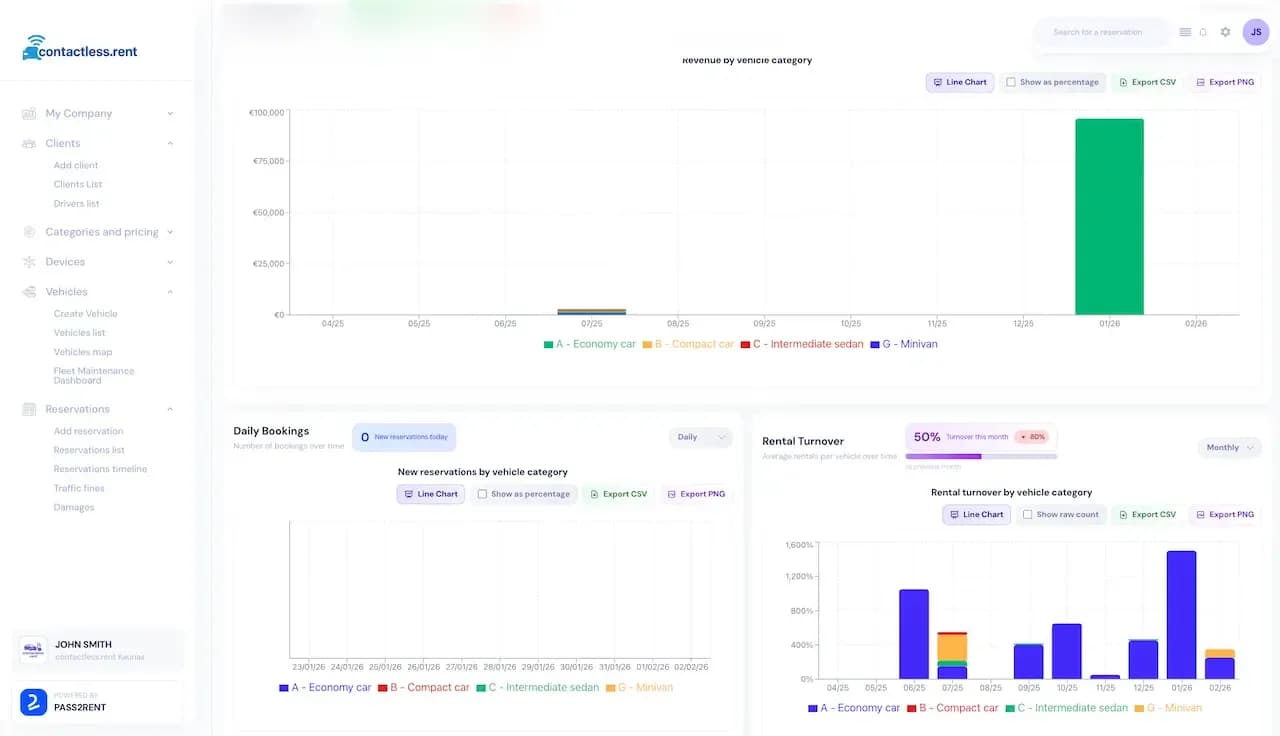Screen dimensions: 1280x736
Task: Open the Daily dropdown on Daily Bookings
Action: (x=700, y=437)
